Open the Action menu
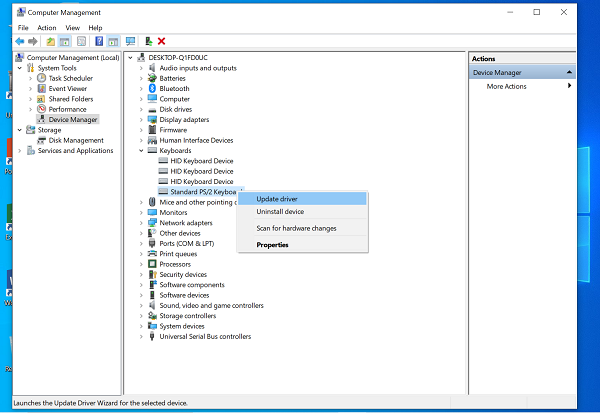 click(47, 27)
